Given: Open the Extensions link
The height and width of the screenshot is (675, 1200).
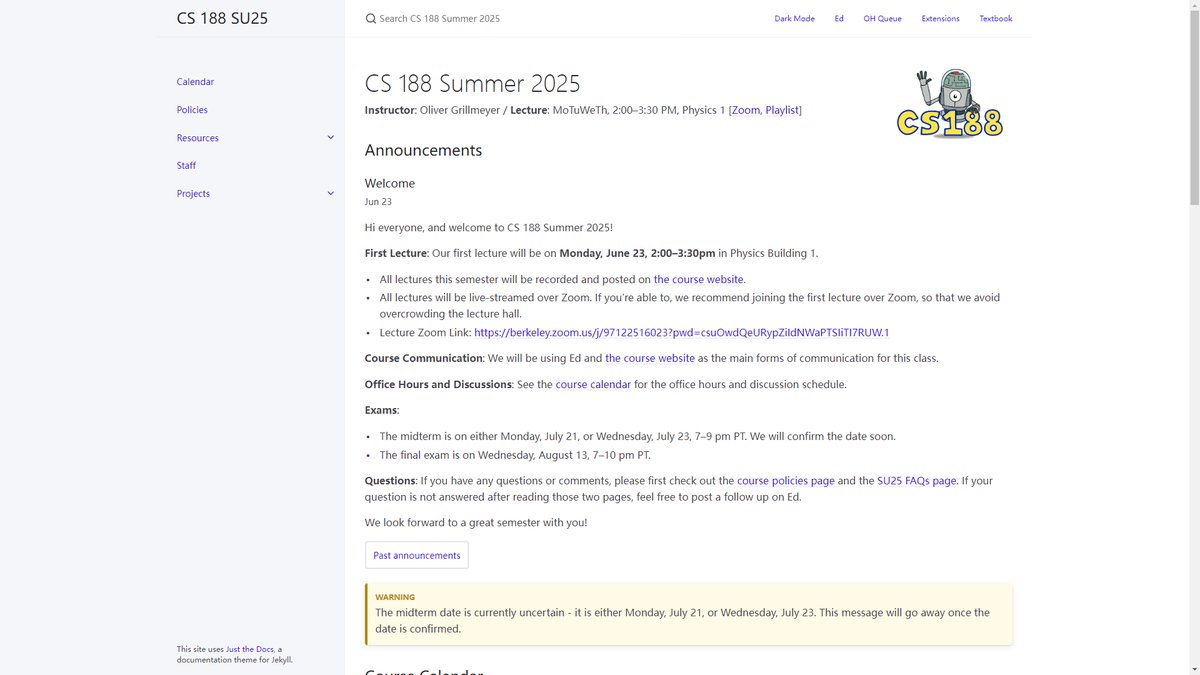Looking at the screenshot, I should (940, 19).
